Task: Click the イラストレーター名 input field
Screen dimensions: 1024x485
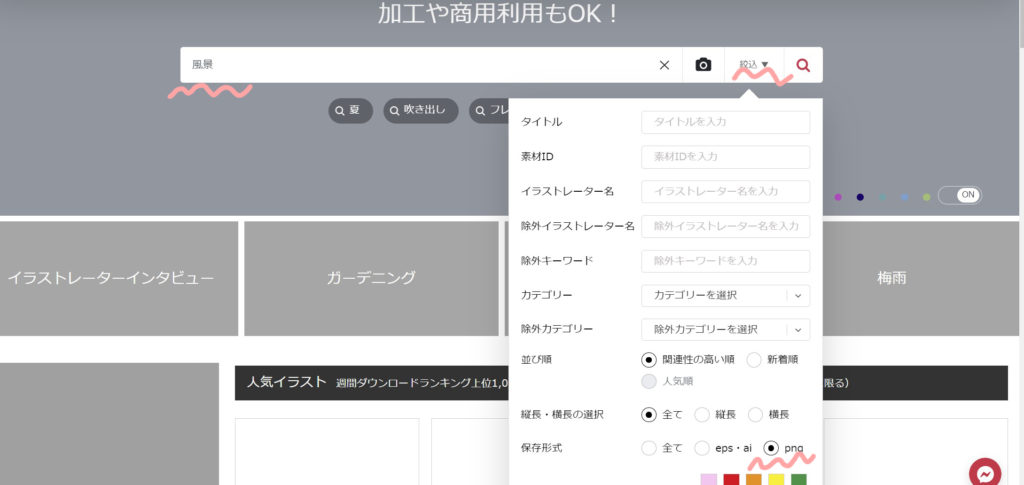Action: (725, 191)
